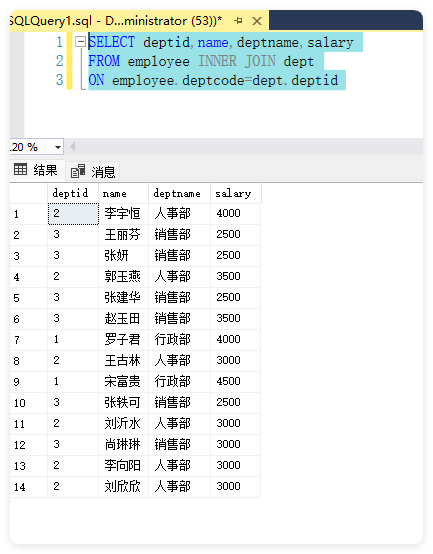Click salary 3500 in 郭玉燕 row

[236, 277]
